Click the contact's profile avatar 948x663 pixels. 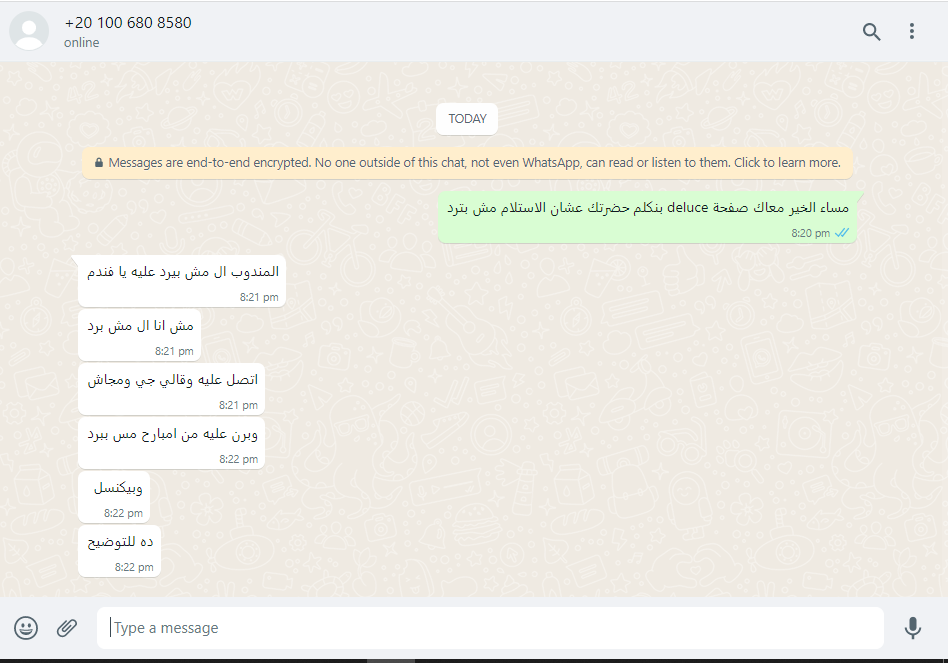coord(29,31)
